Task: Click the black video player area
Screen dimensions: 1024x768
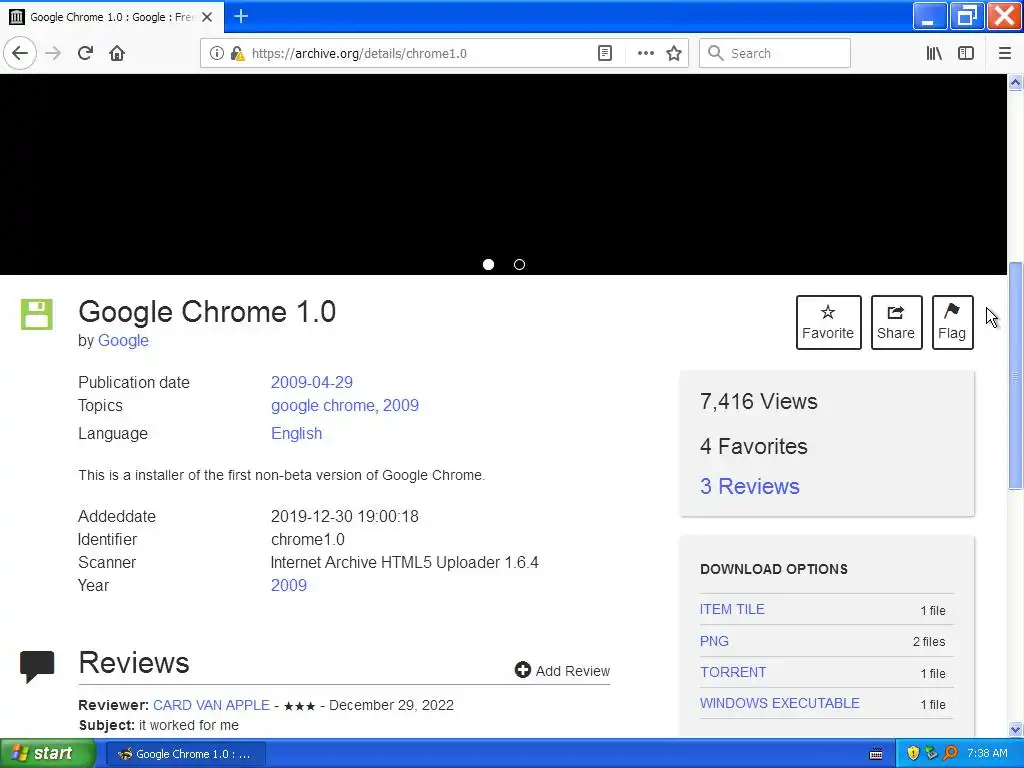Action: 504,174
